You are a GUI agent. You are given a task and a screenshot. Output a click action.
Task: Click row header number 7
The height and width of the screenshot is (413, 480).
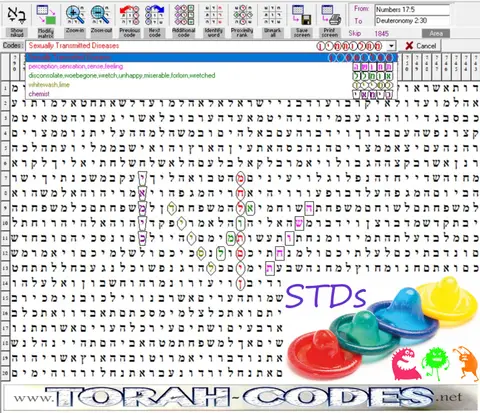click(x=5, y=178)
